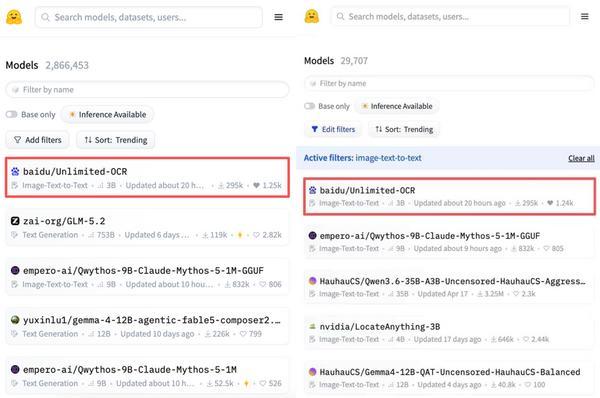Click the zai-org avatar icon
Viewport: 600px width, 398px height.
[15, 221]
